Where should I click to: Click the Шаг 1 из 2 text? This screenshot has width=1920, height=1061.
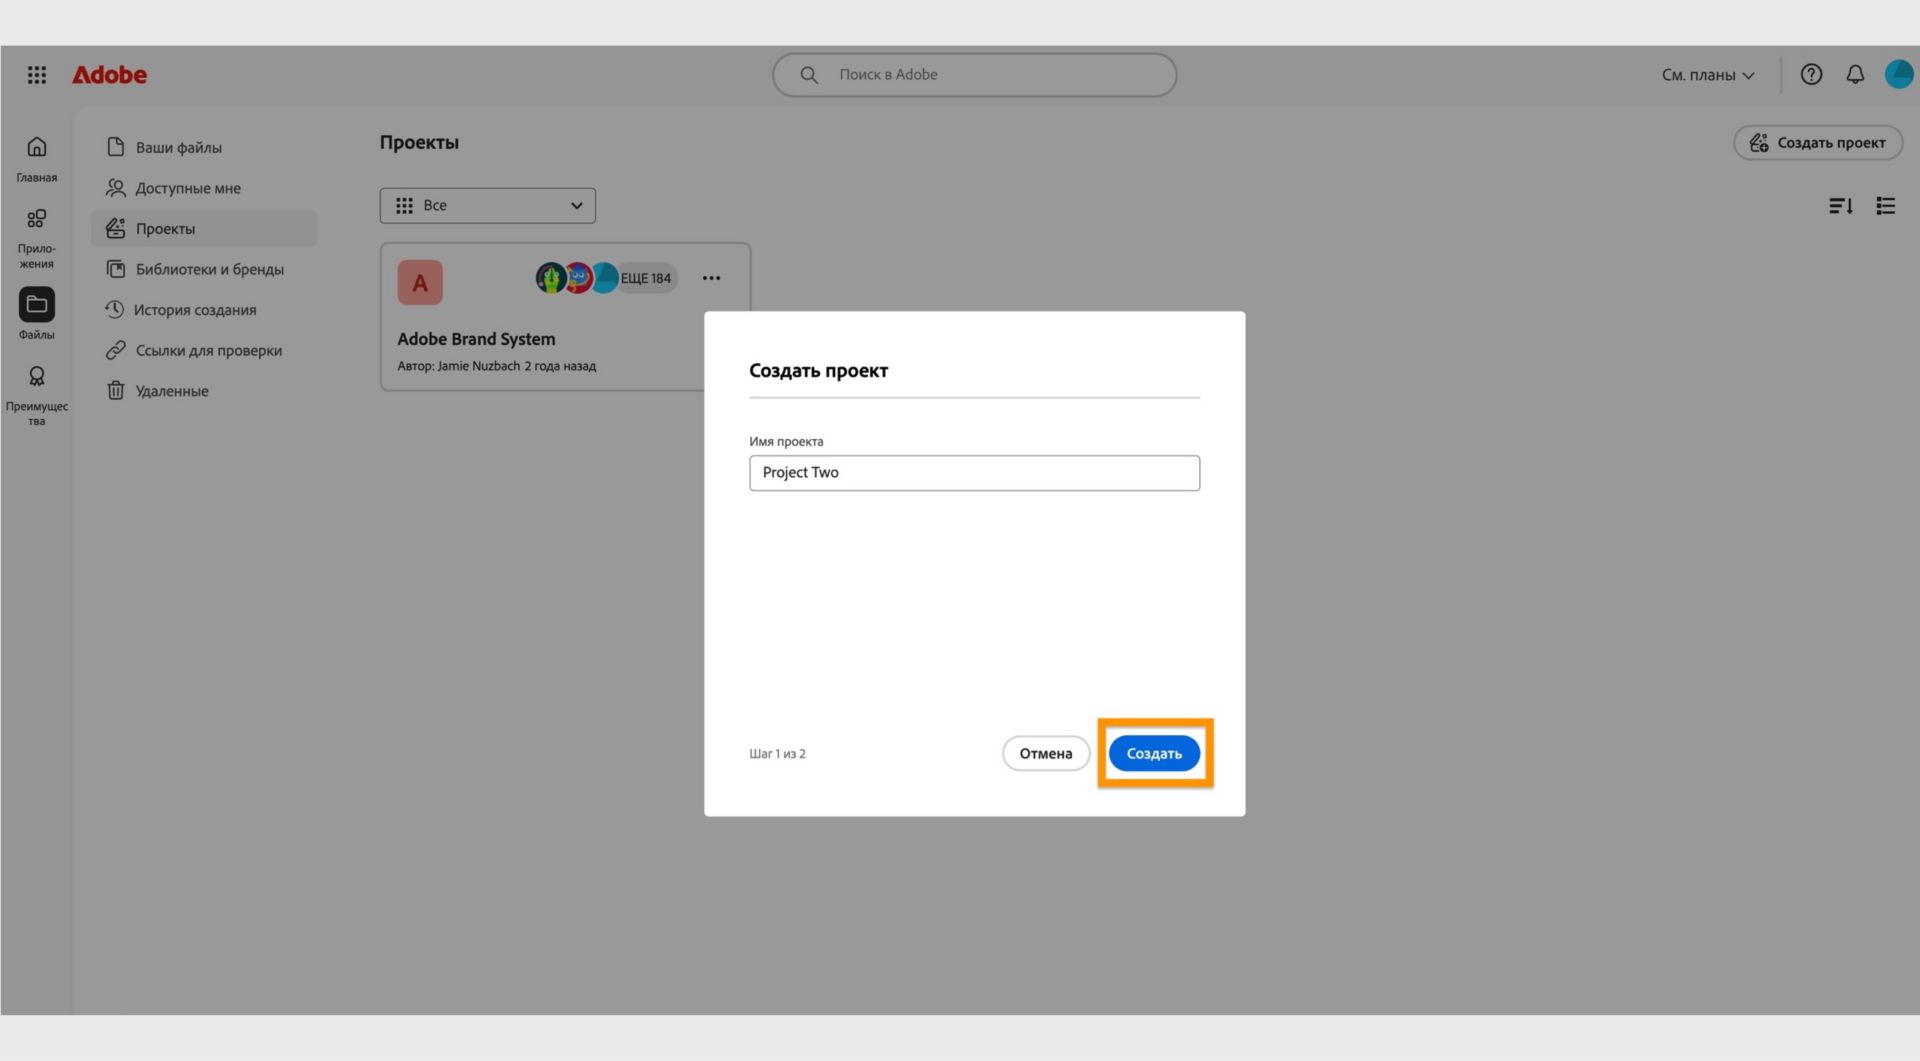coord(777,754)
